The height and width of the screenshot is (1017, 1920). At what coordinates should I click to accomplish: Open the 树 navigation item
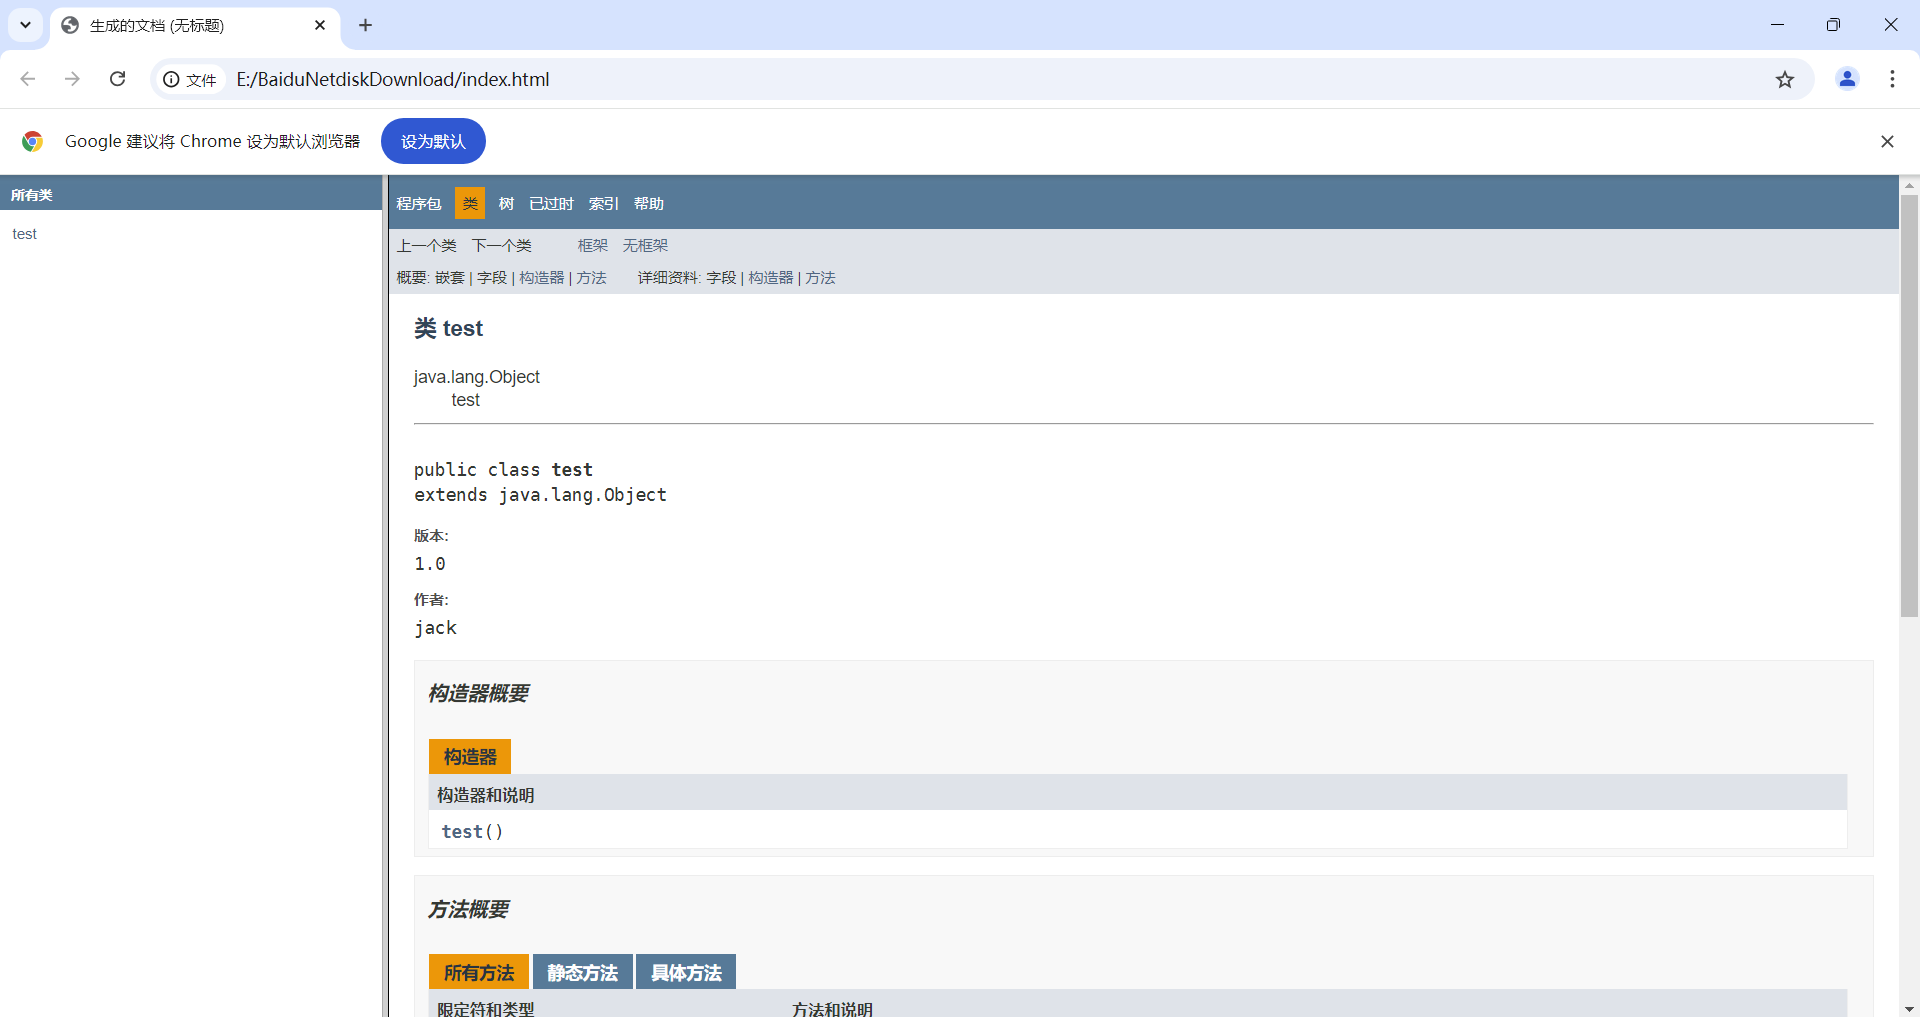(506, 204)
